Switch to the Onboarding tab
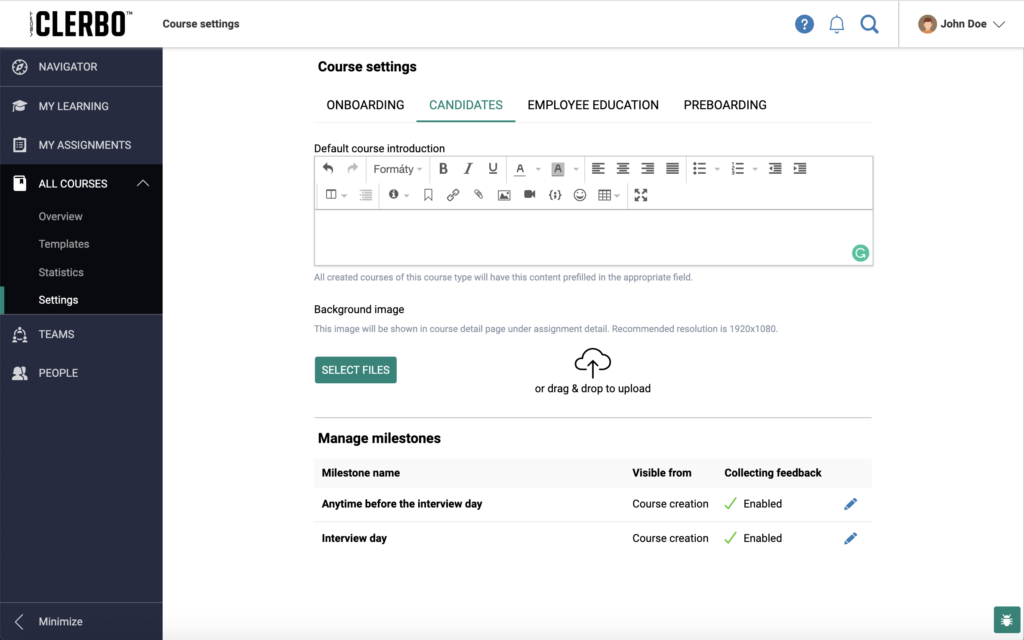Screen dimensions: 1024x640 pos(365,105)
